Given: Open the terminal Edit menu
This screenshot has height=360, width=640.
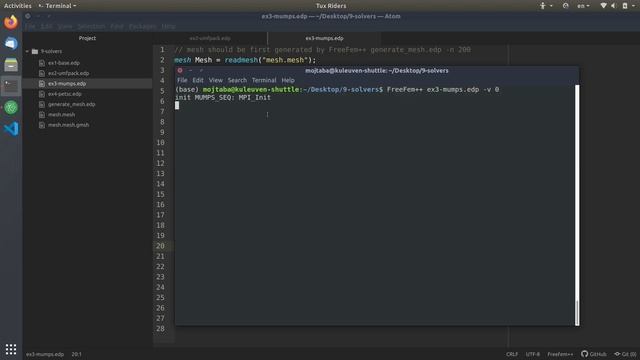Looking at the screenshot, I should tap(198, 80).
